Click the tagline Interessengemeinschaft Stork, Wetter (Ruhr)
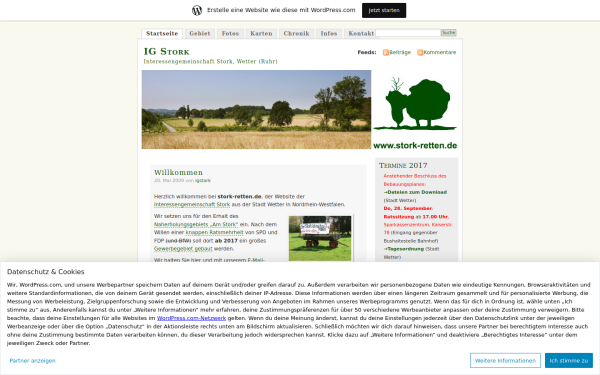The image size is (600, 375). pos(210,62)
